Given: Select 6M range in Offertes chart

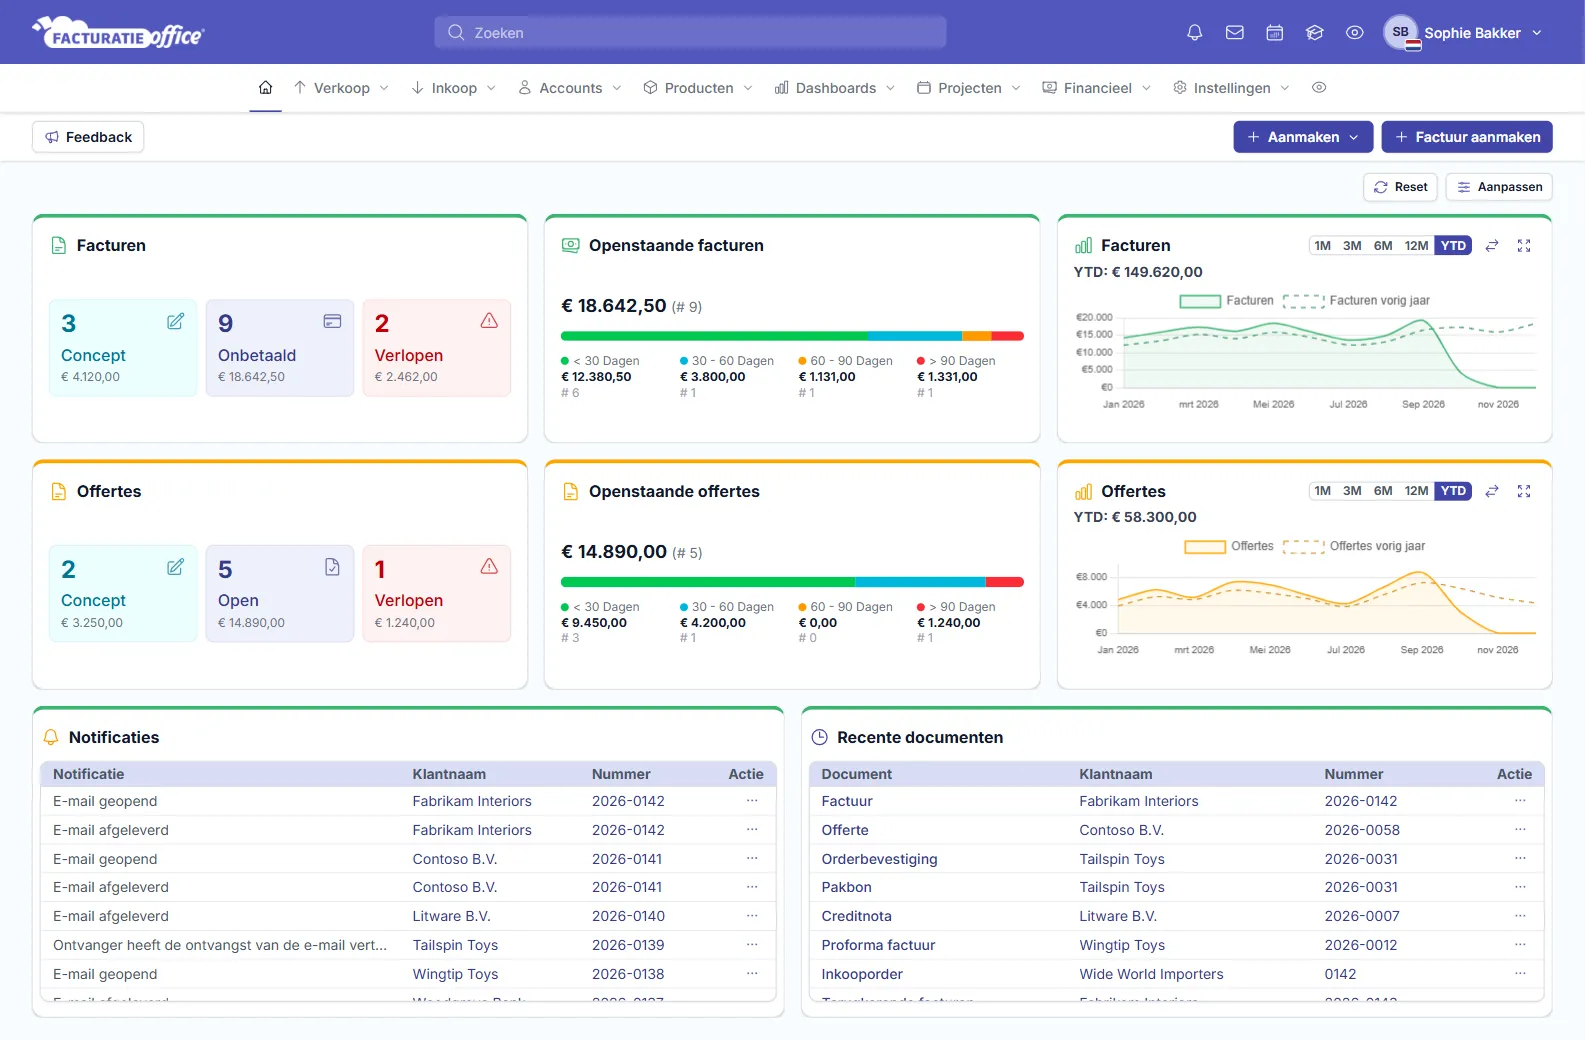Looking at the screenshot, I should click(x=1383, y=491).
